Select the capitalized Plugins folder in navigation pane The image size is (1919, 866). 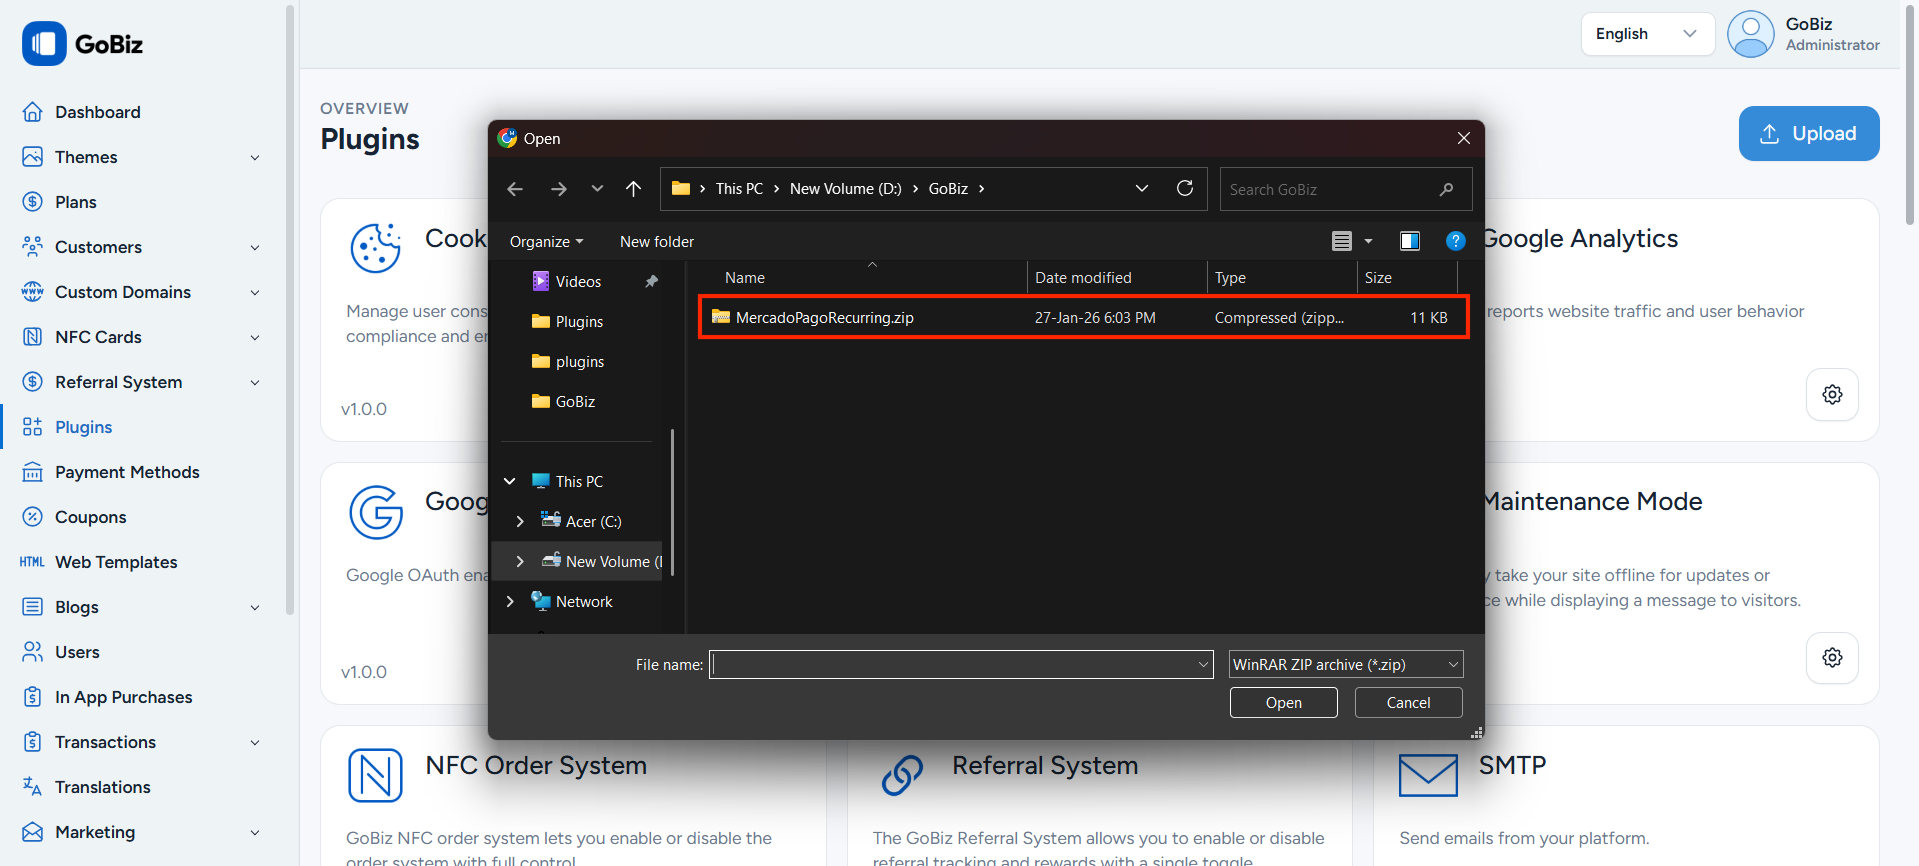579,322
